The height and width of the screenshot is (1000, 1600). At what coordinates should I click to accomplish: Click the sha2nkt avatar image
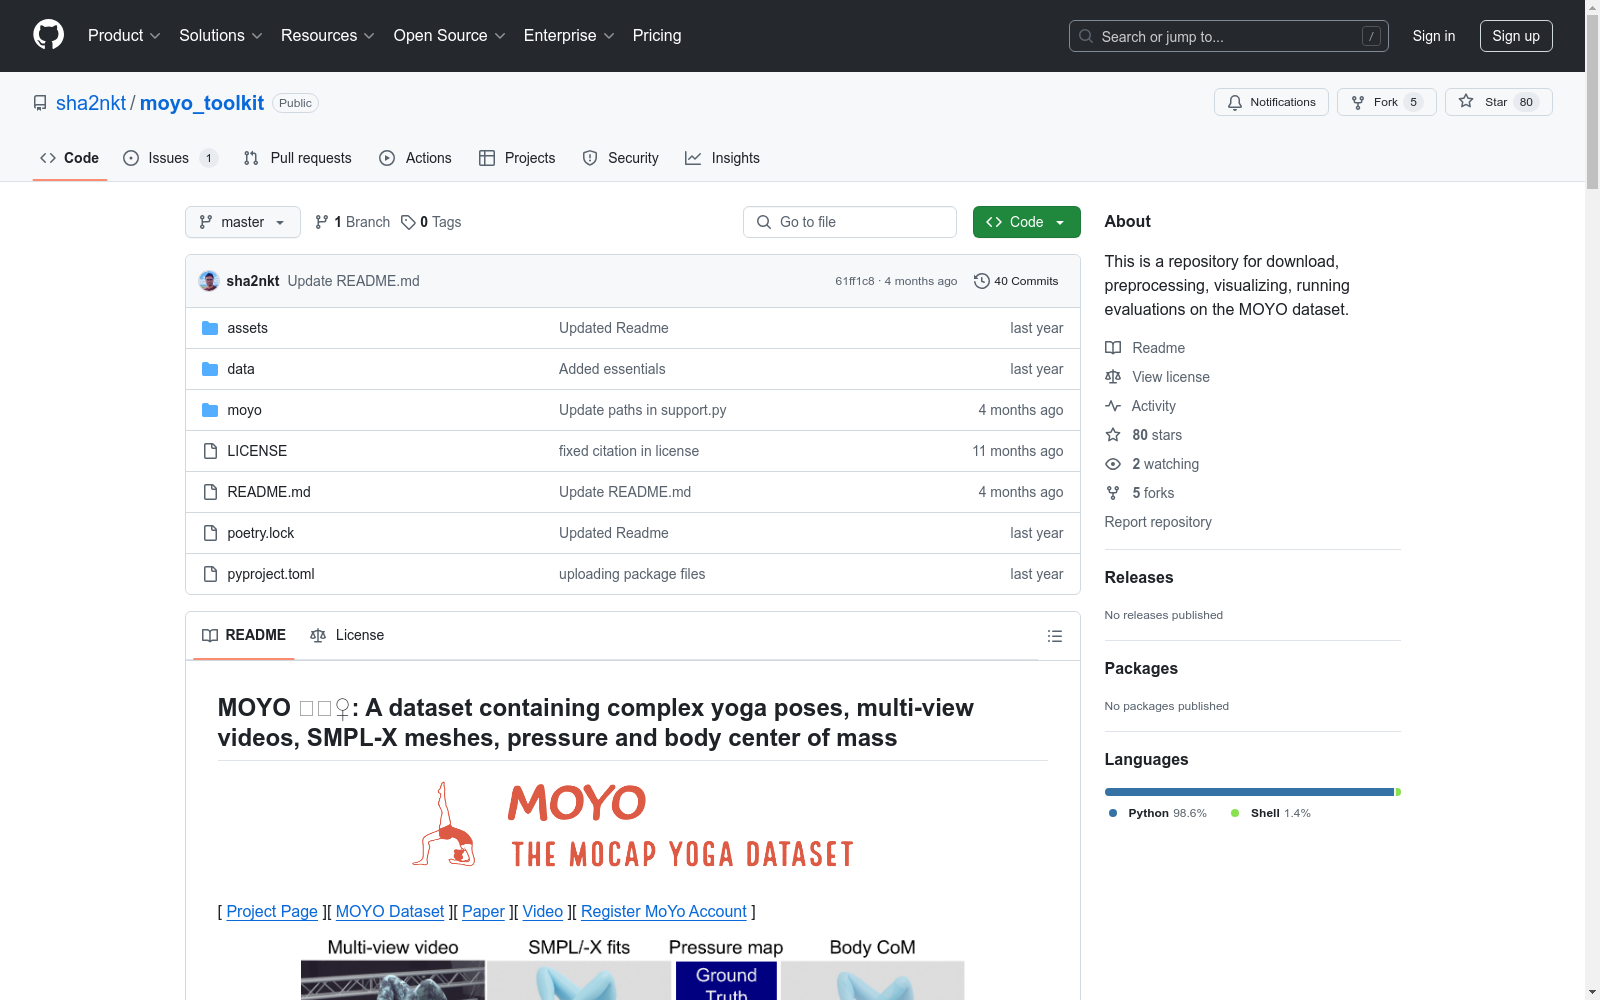coord(209,281)
